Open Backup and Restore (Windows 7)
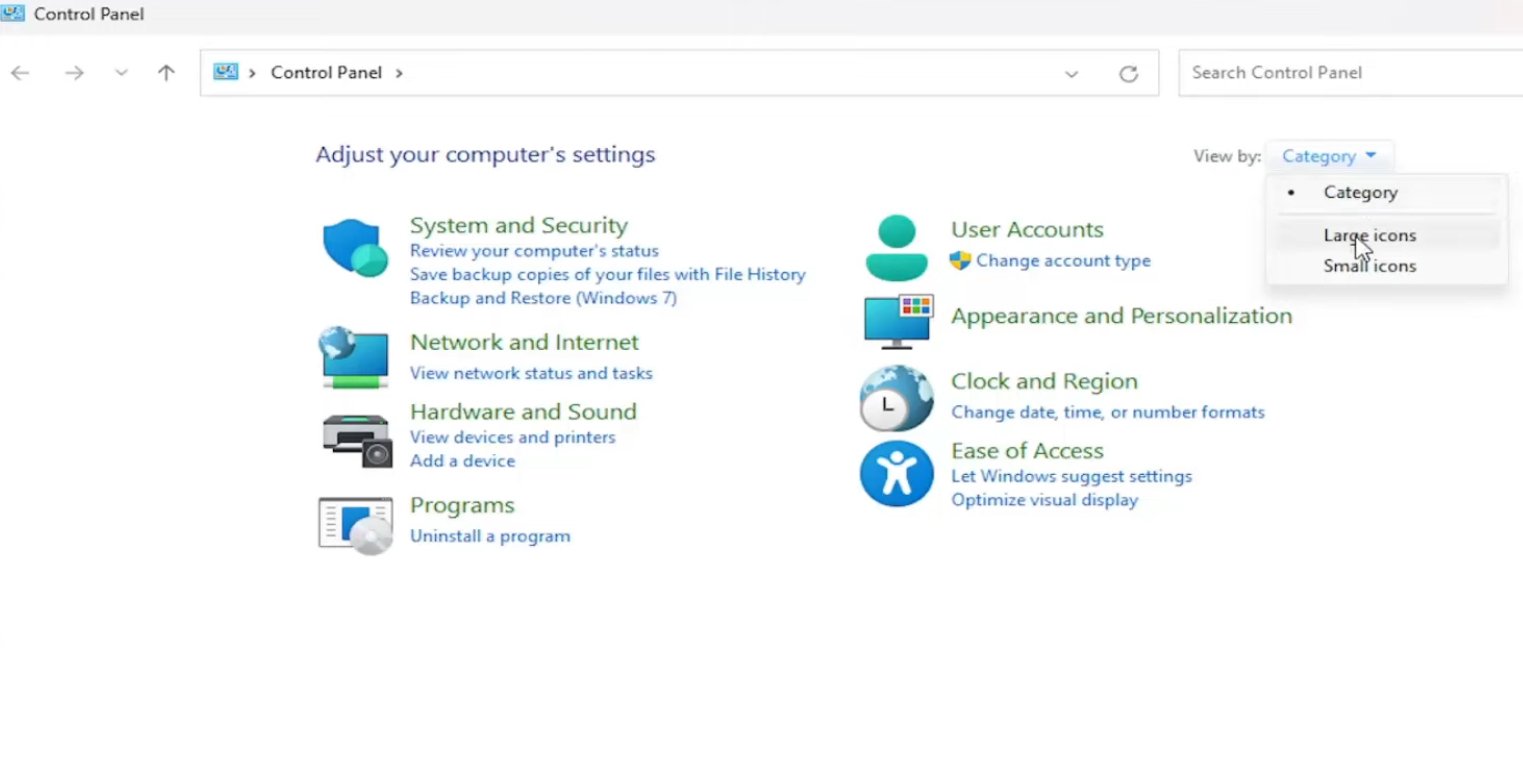Screen dimensions: 1523x777 click(x=543, y=298)
